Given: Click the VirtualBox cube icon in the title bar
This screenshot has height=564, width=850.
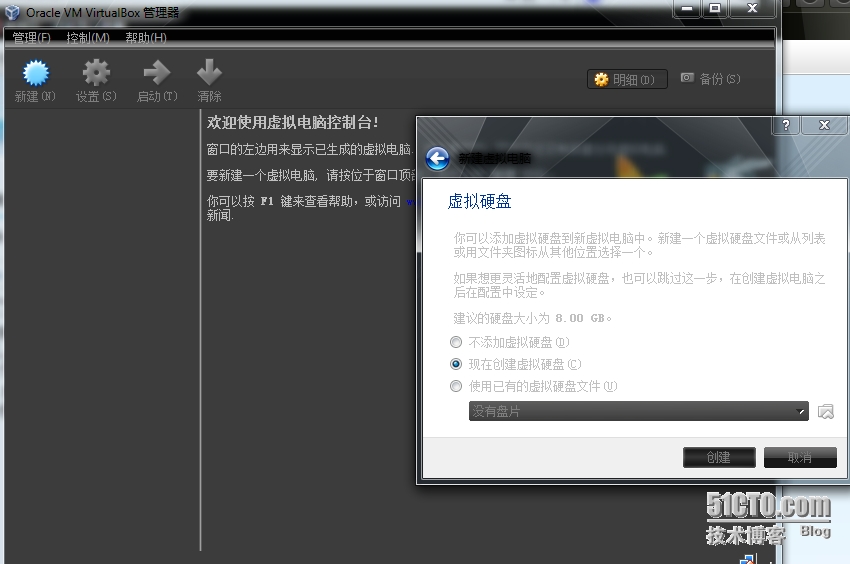Looking at the screenshot, I should 12,12.
